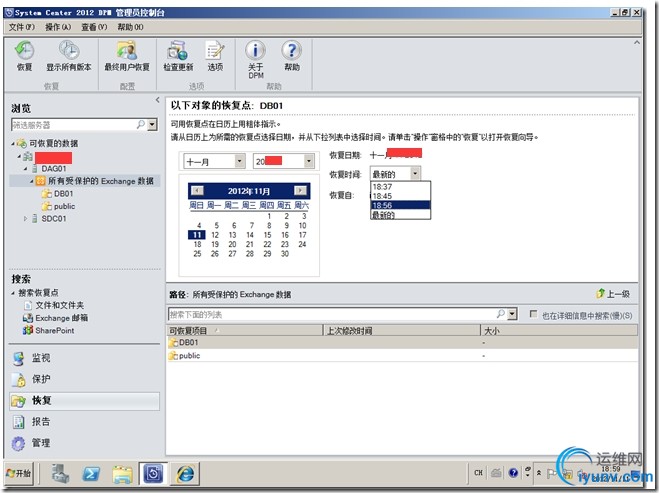Open list search options dropdown arrow
This screenshot has height=493, width=659.
pos(512,314)
